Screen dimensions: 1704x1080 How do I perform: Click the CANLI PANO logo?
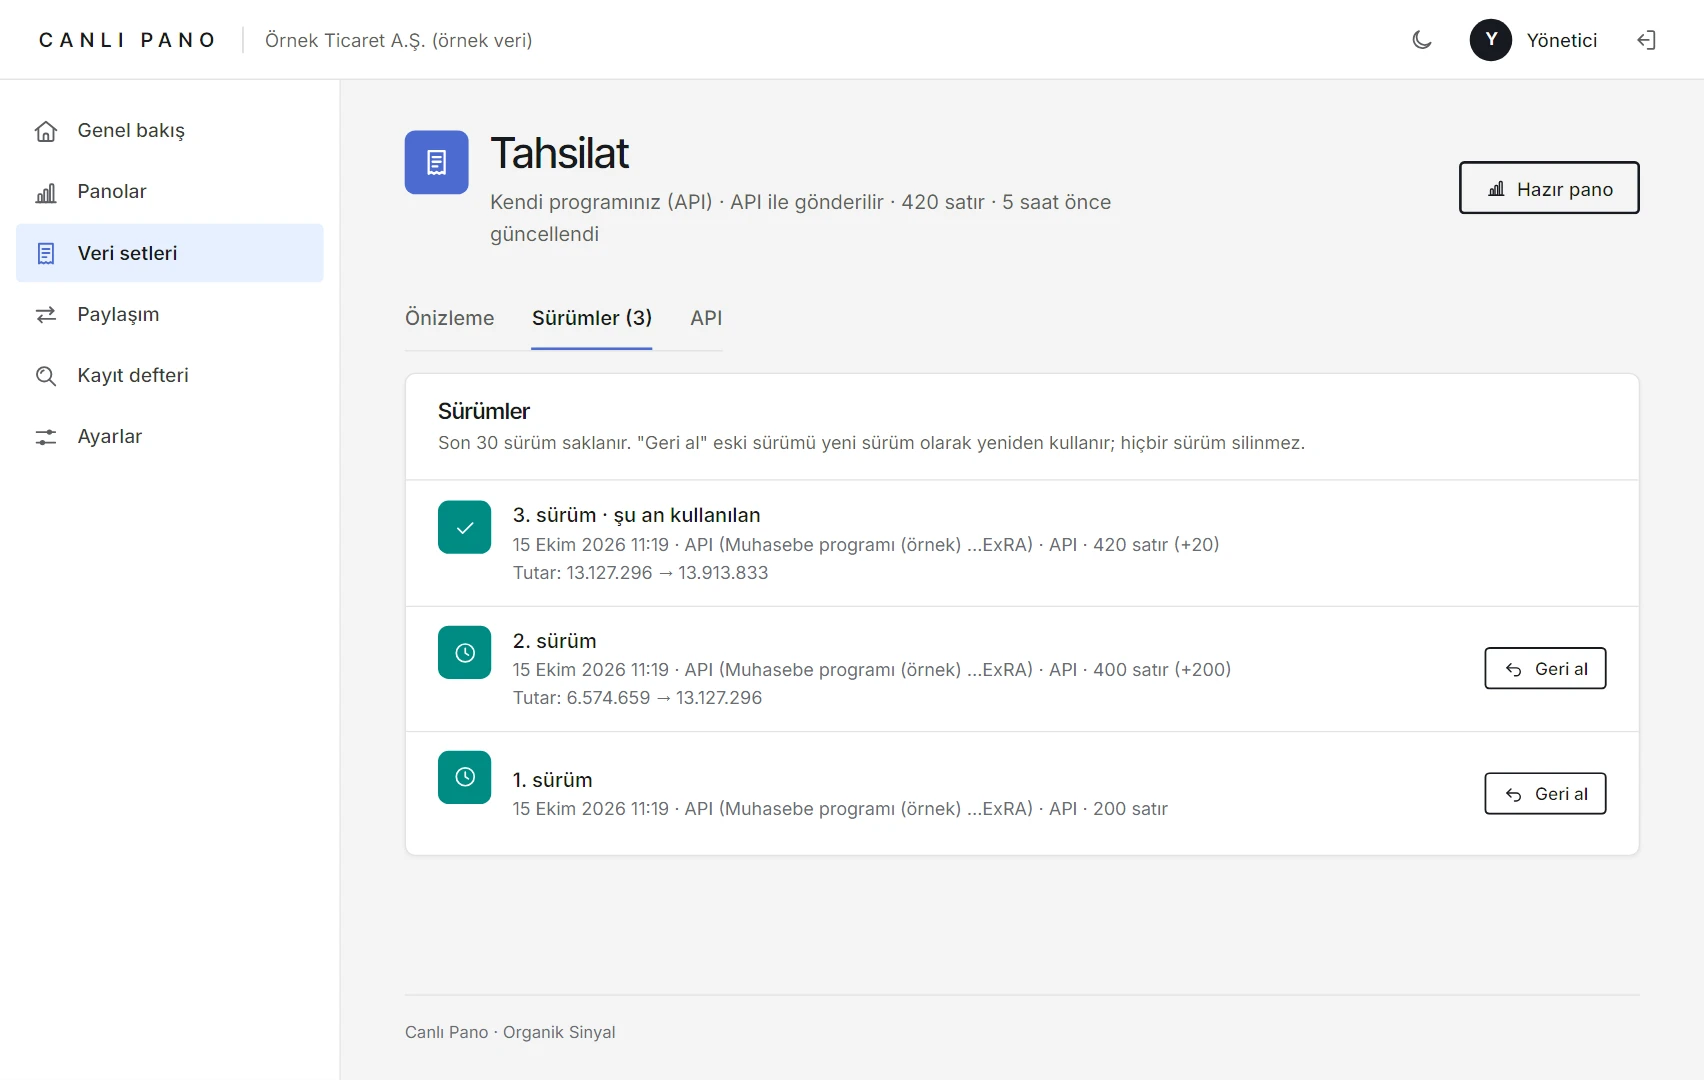pyautogui.click(x=127, y=40)
